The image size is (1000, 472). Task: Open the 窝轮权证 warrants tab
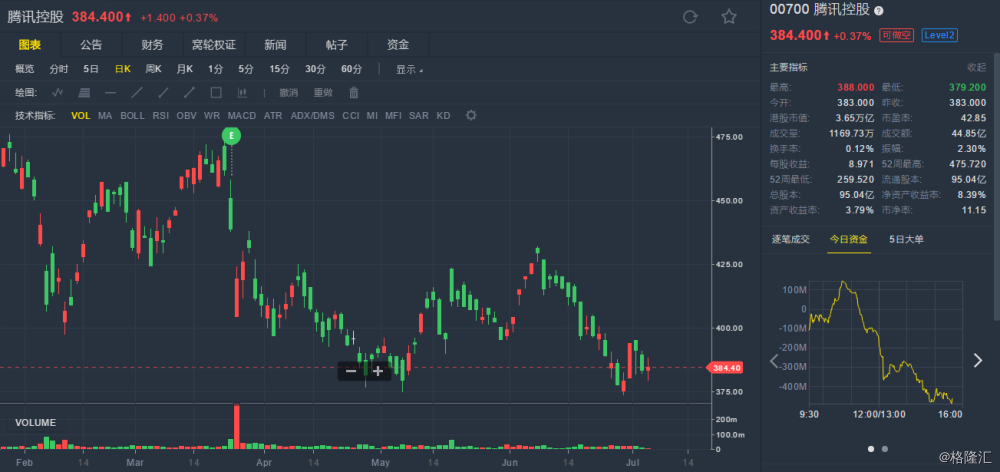pyautogui.click(x=214, y=45)
